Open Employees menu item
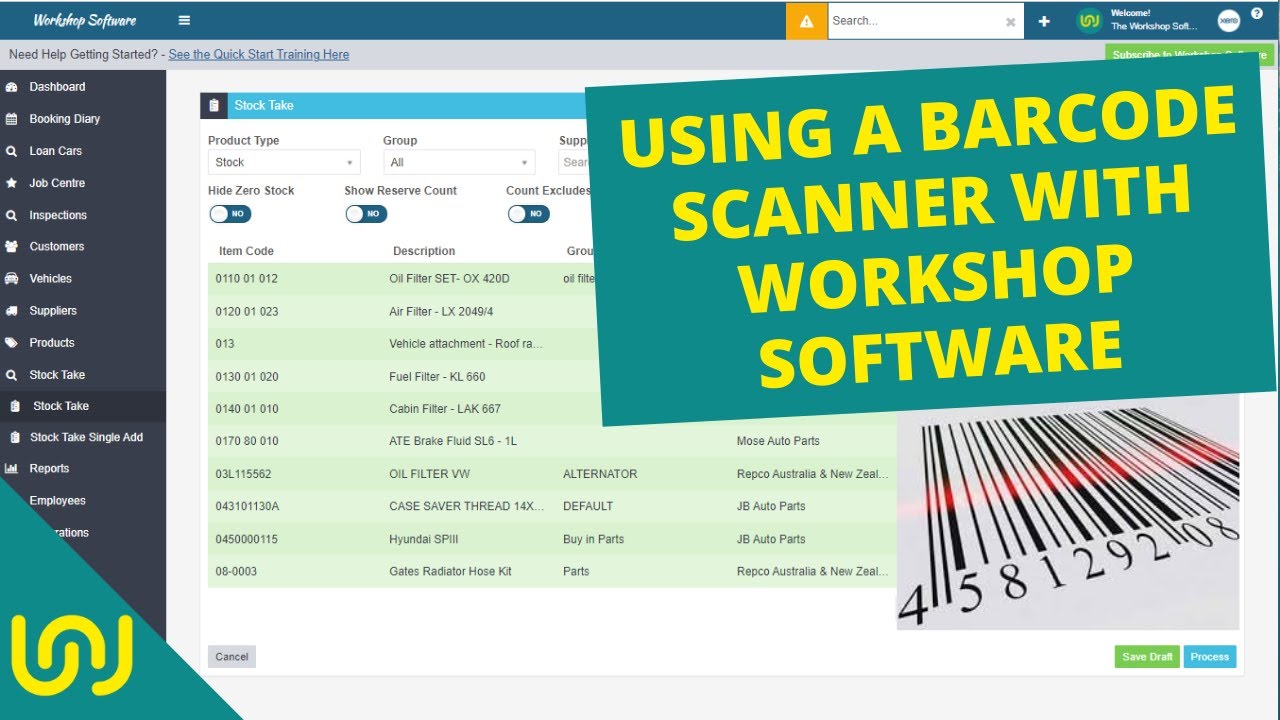 click(57, 500)
